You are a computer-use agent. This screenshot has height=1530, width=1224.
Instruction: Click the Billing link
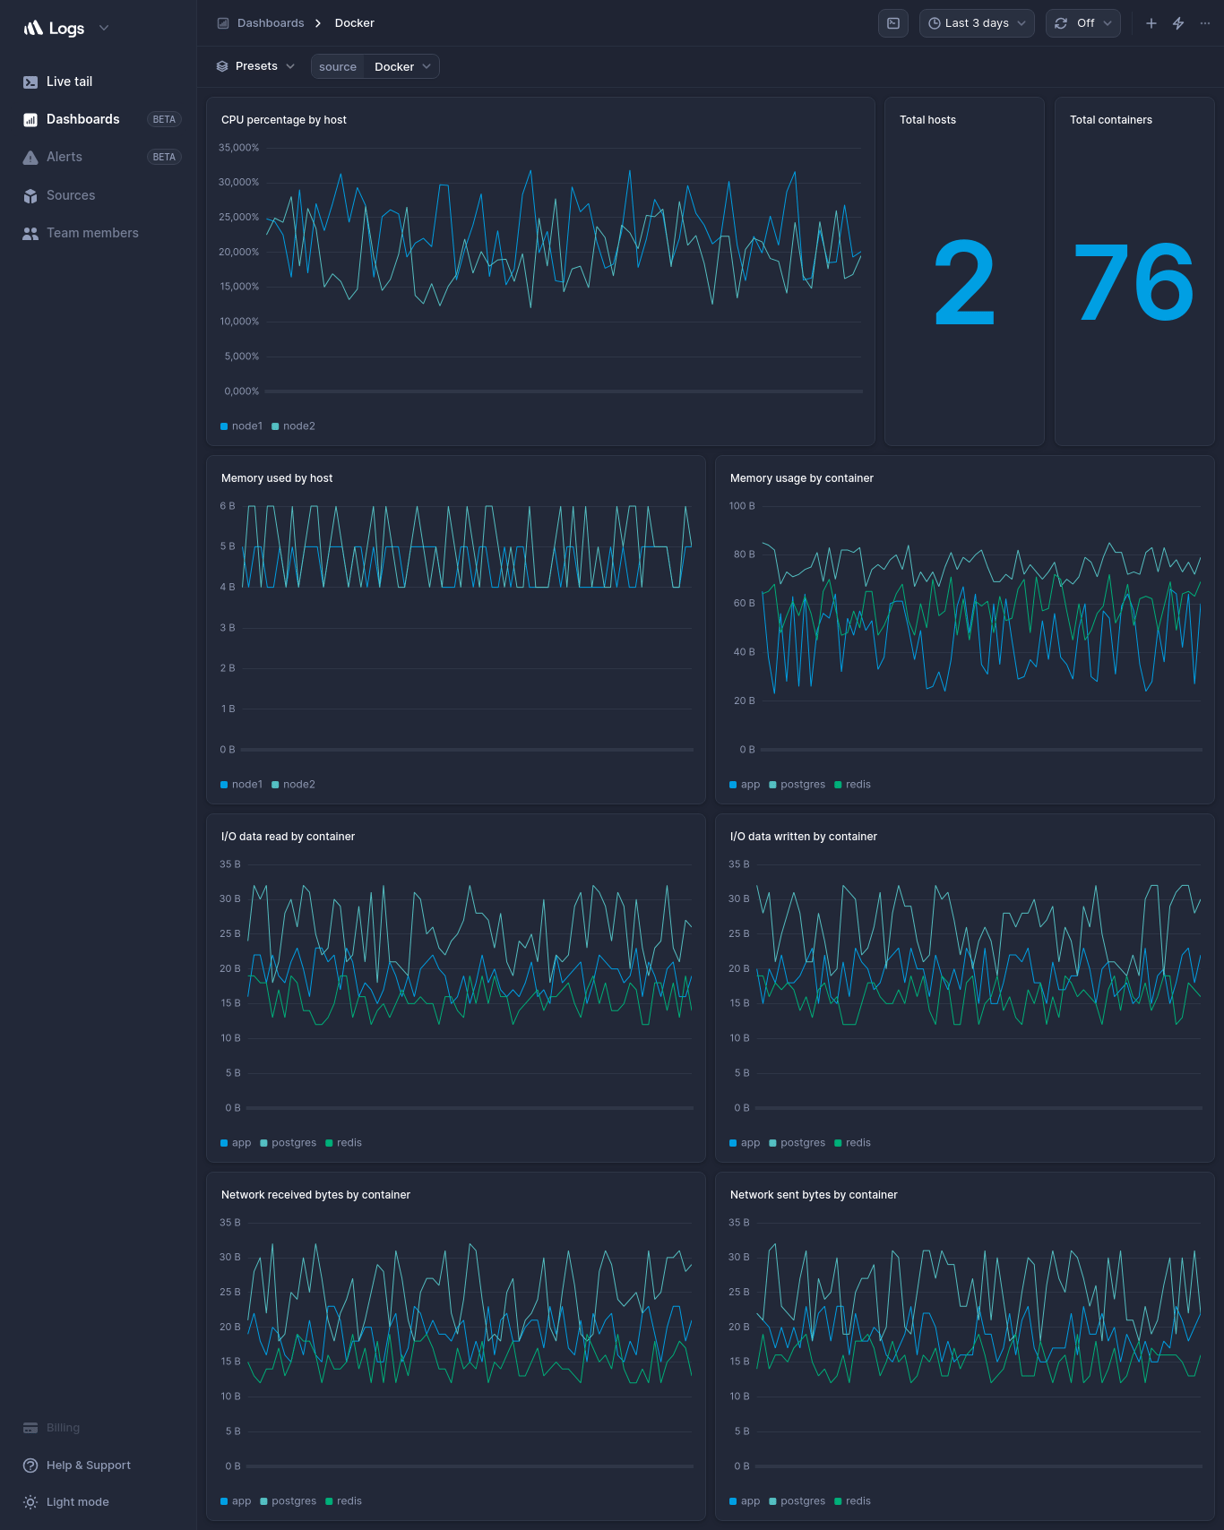pos(62,1427)
